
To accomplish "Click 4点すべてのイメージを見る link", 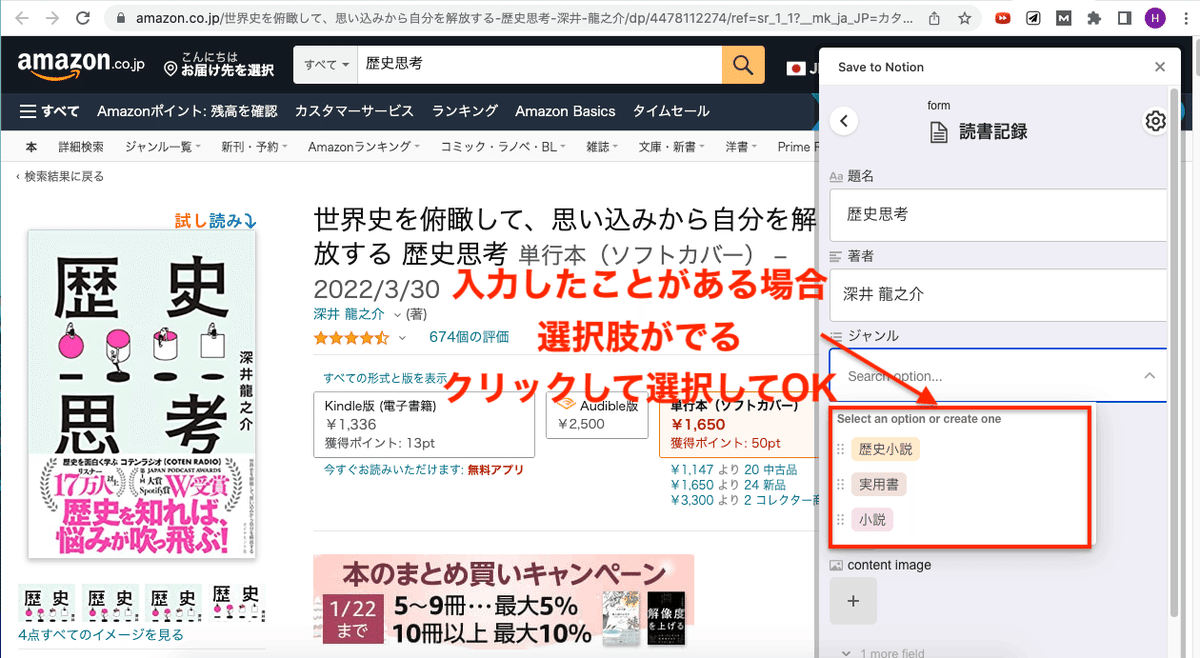I will pyautogui.click(x=101, y=634).
